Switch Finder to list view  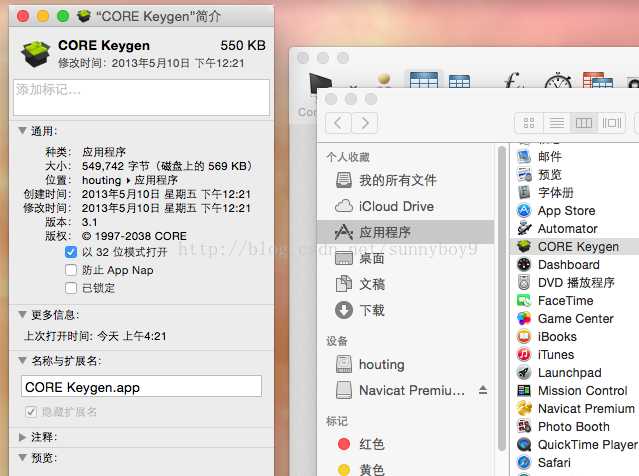(x=556, y=123)
